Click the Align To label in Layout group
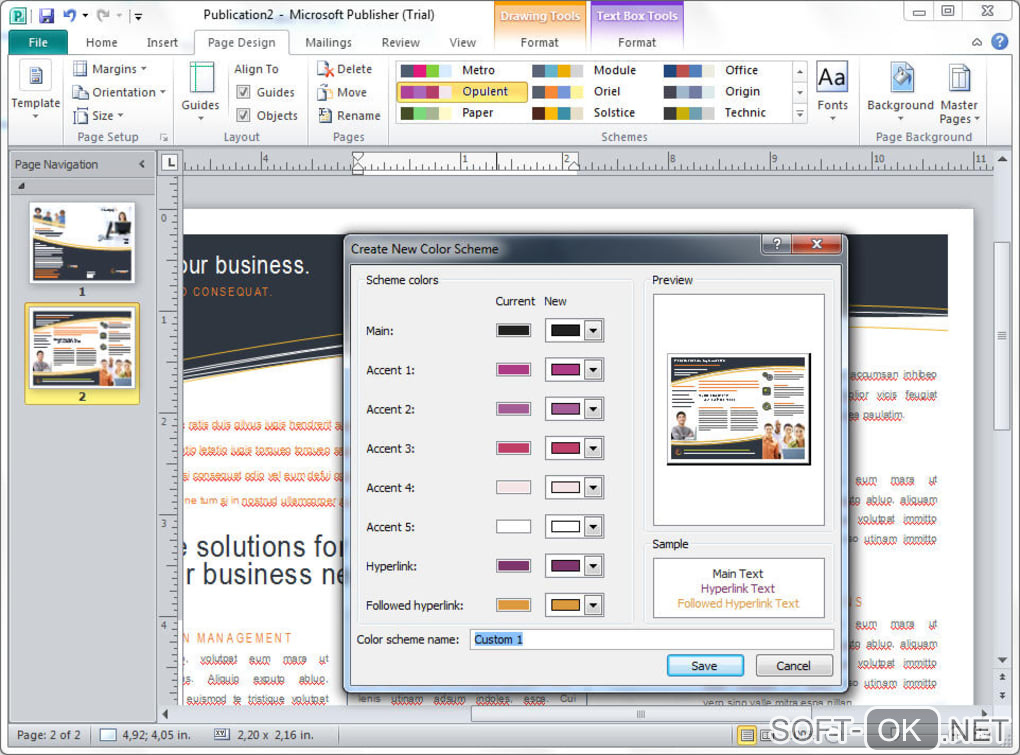This screenshot has width=1020, height=755. pos(256,69)
